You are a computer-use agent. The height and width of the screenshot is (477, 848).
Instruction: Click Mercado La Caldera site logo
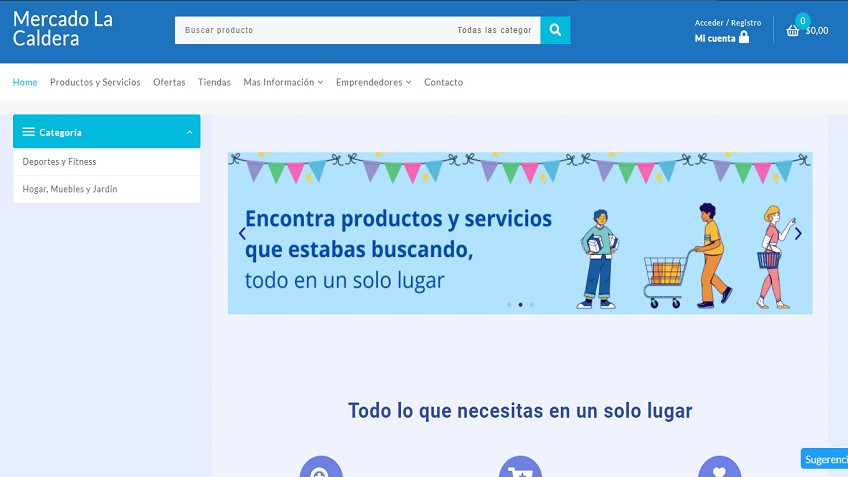coord(63,29)
